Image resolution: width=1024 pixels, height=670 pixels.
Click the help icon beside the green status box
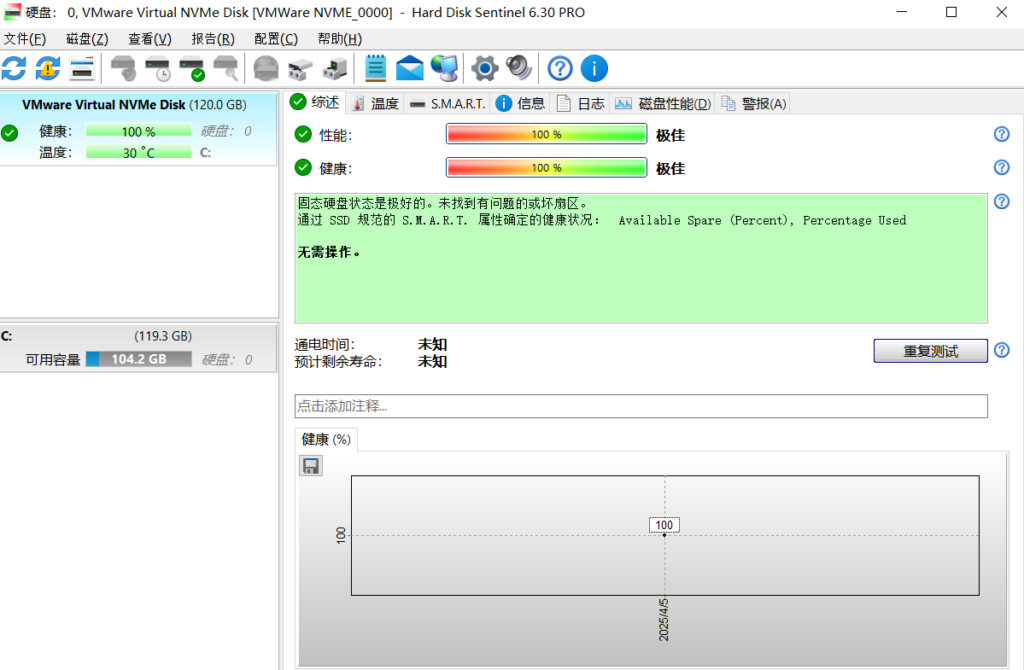(1001, 201)
